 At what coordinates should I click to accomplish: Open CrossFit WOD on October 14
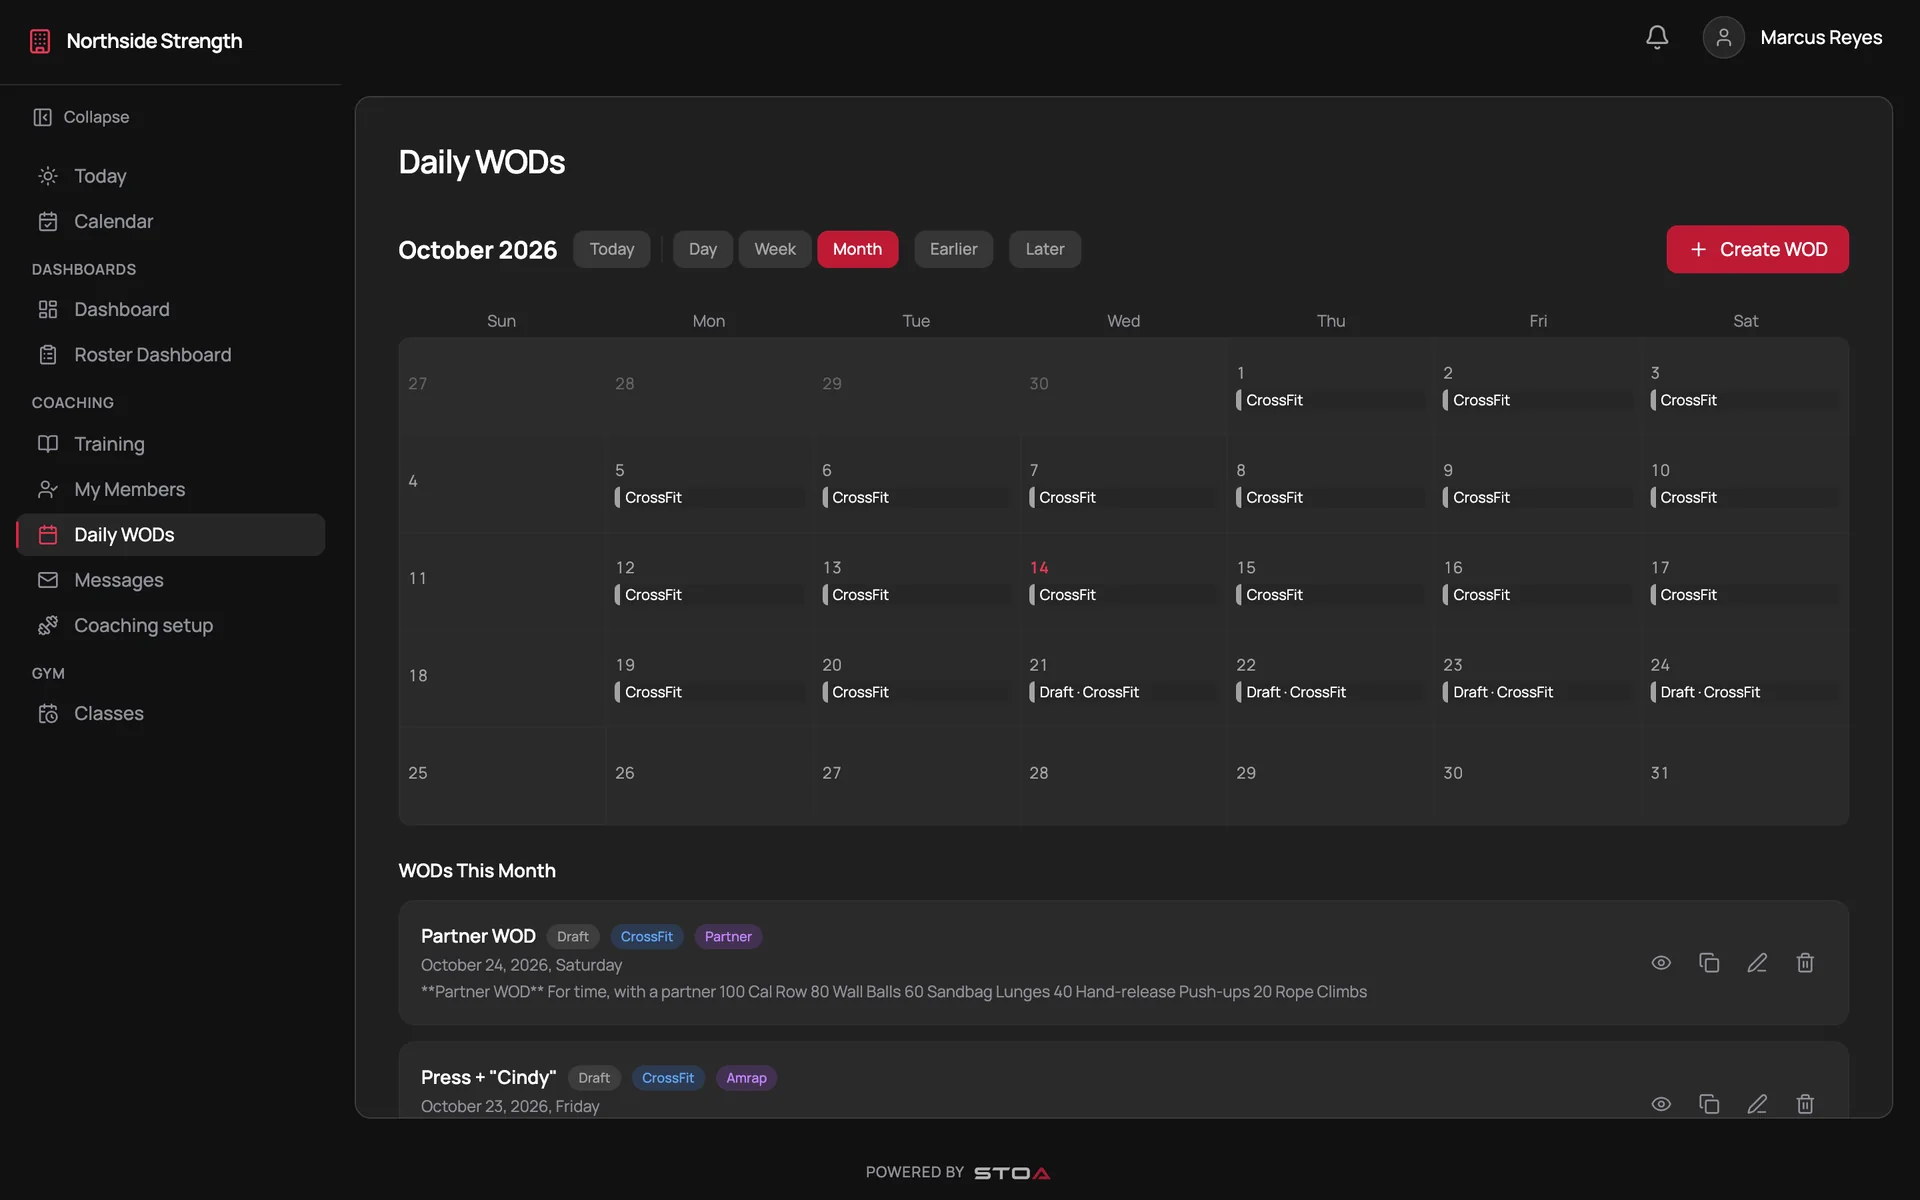click(1123, 595)
